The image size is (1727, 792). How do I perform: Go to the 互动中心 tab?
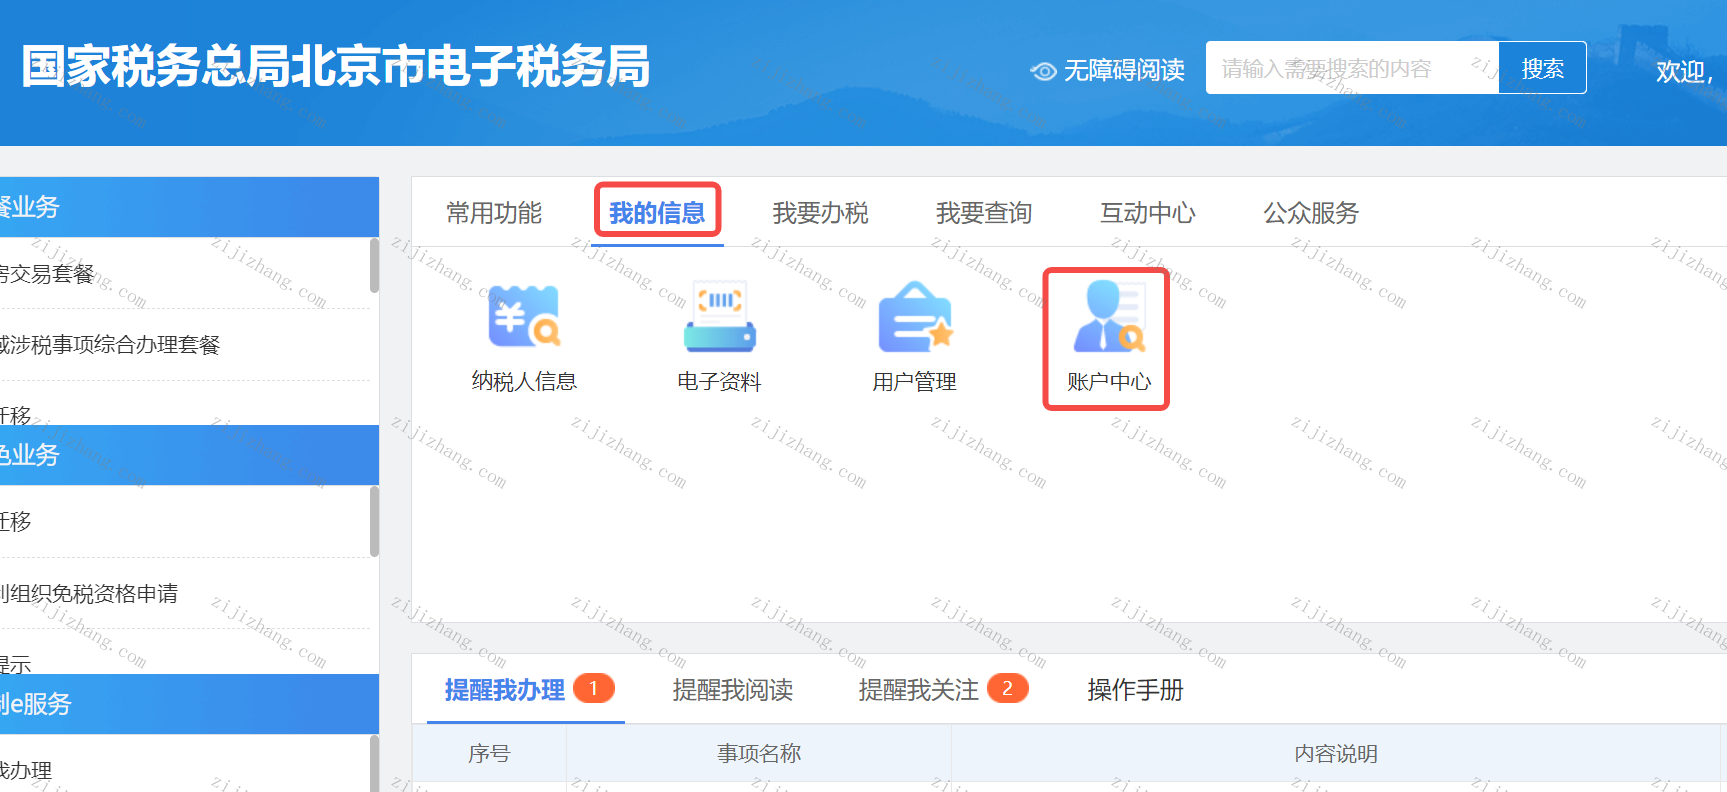(1148, 213)
